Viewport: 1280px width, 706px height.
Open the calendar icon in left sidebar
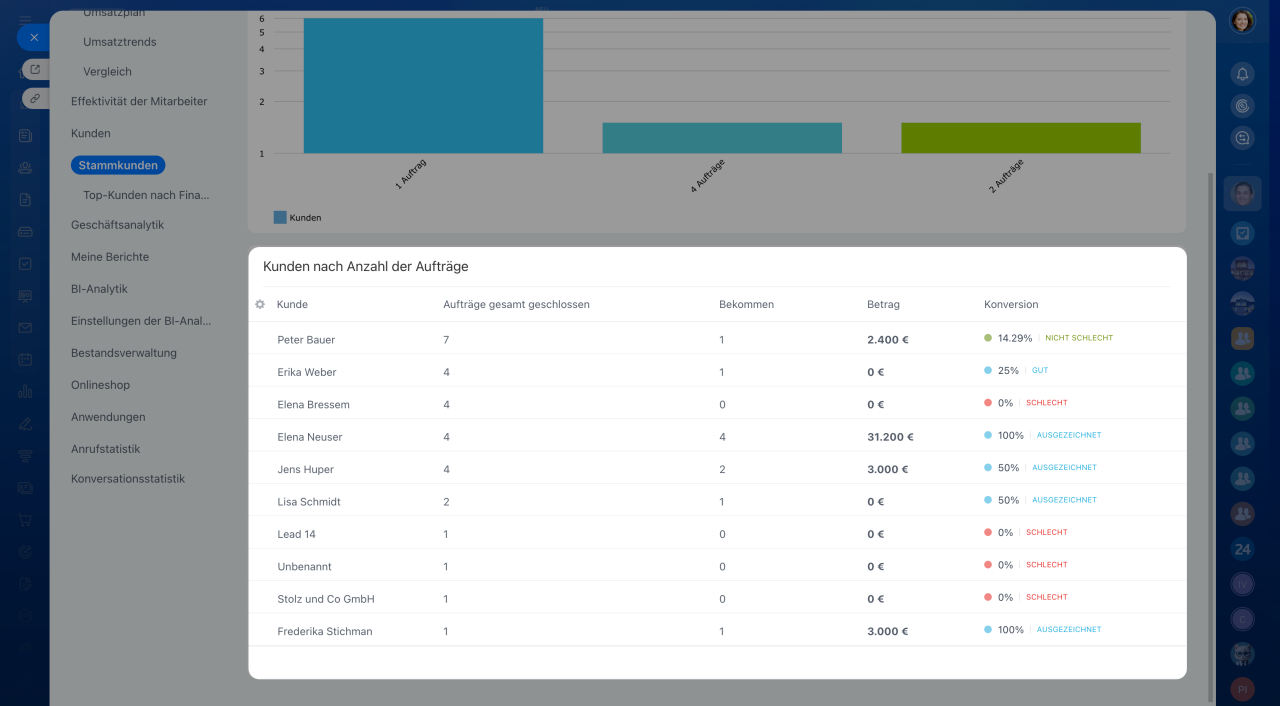(25, 359)
